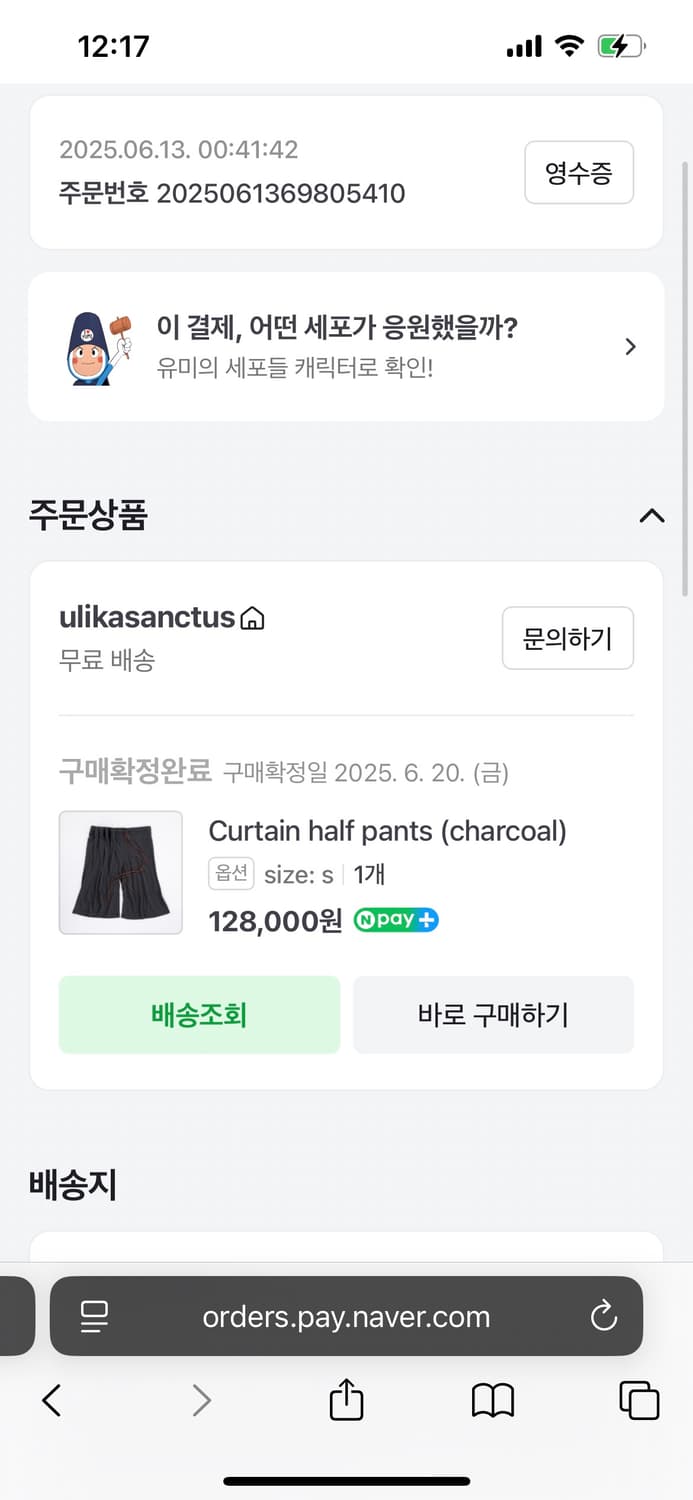Tap 바로 구매하기 to buy again
This screenshot has width=693, height=1500.
493,1014
